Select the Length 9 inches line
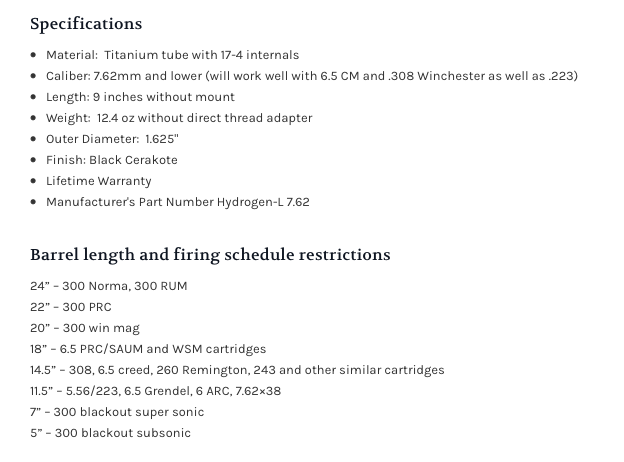 click(x=140, y=97)
